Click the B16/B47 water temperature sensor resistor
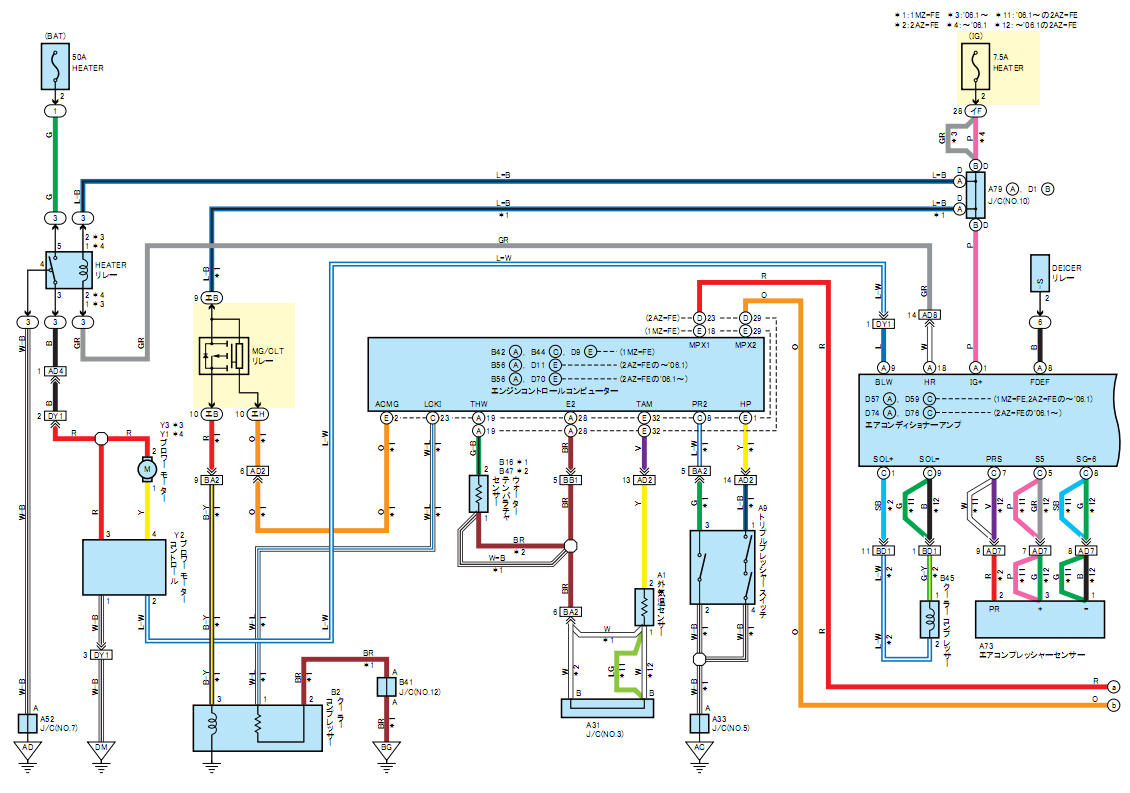This screenshot has width=1130, height=793. [479, 493]
